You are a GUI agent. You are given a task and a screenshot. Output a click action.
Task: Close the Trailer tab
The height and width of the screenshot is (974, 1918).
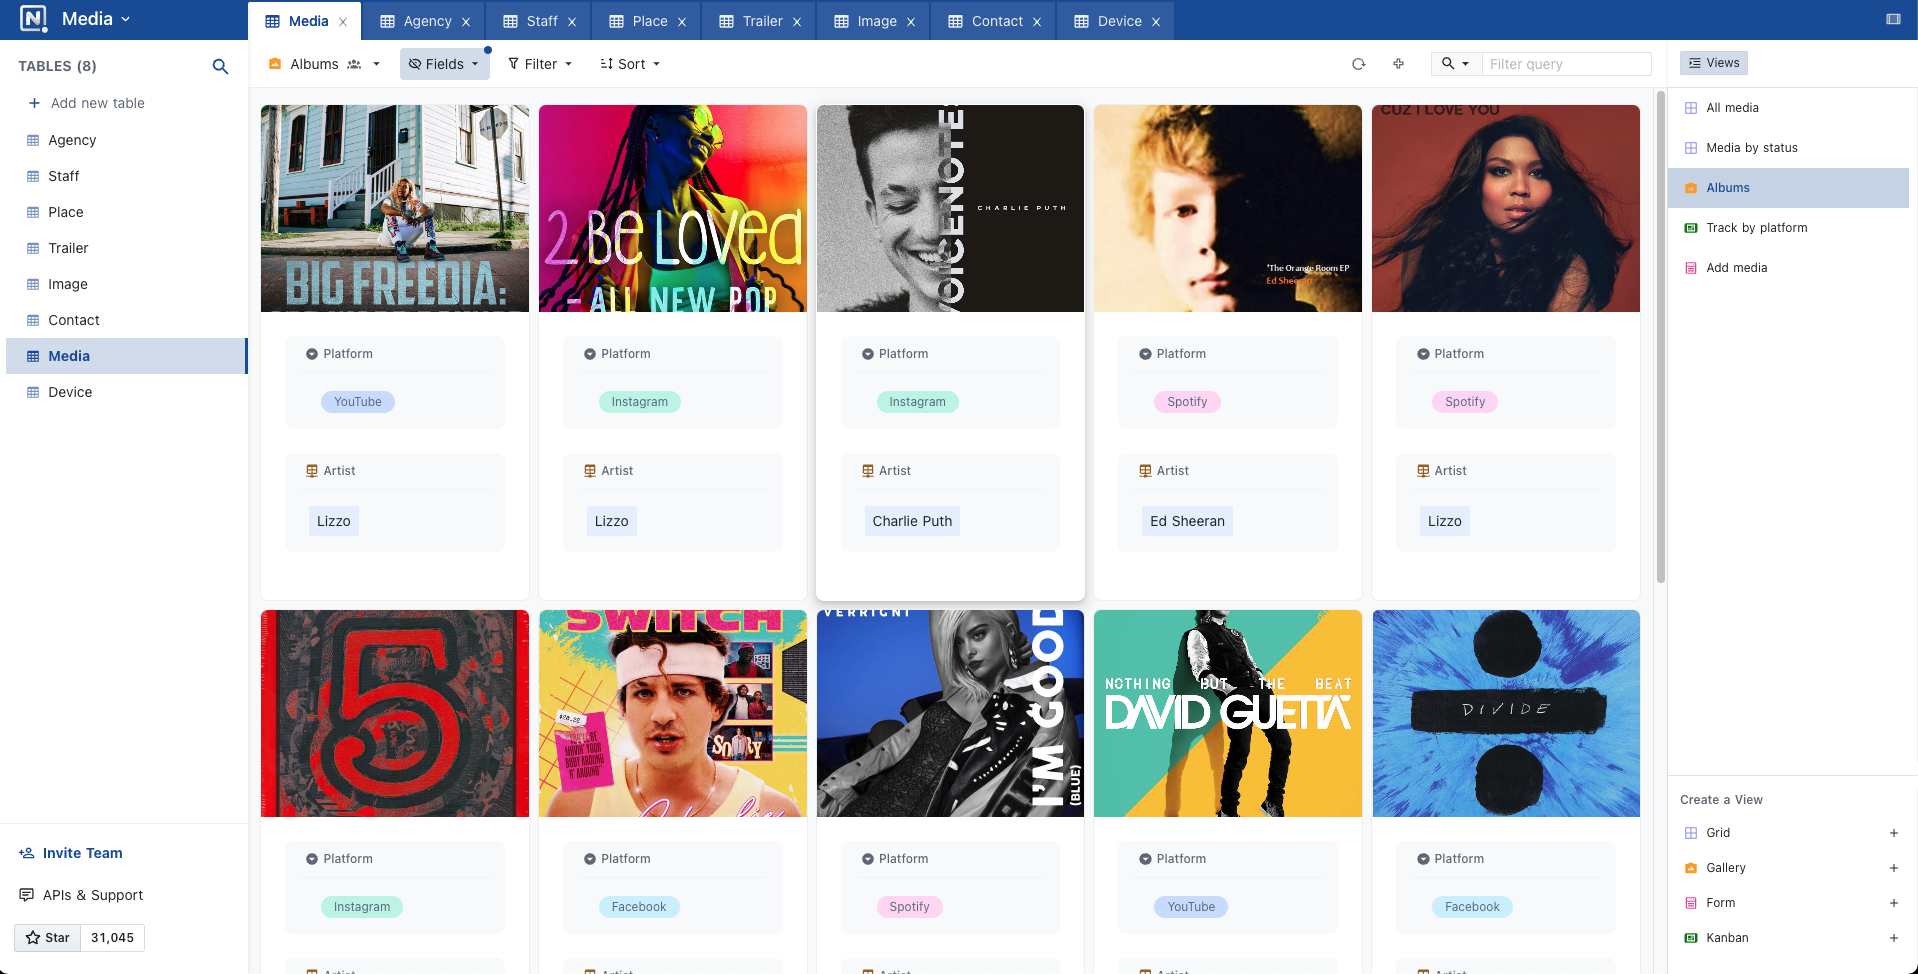(x=797, y=22)
